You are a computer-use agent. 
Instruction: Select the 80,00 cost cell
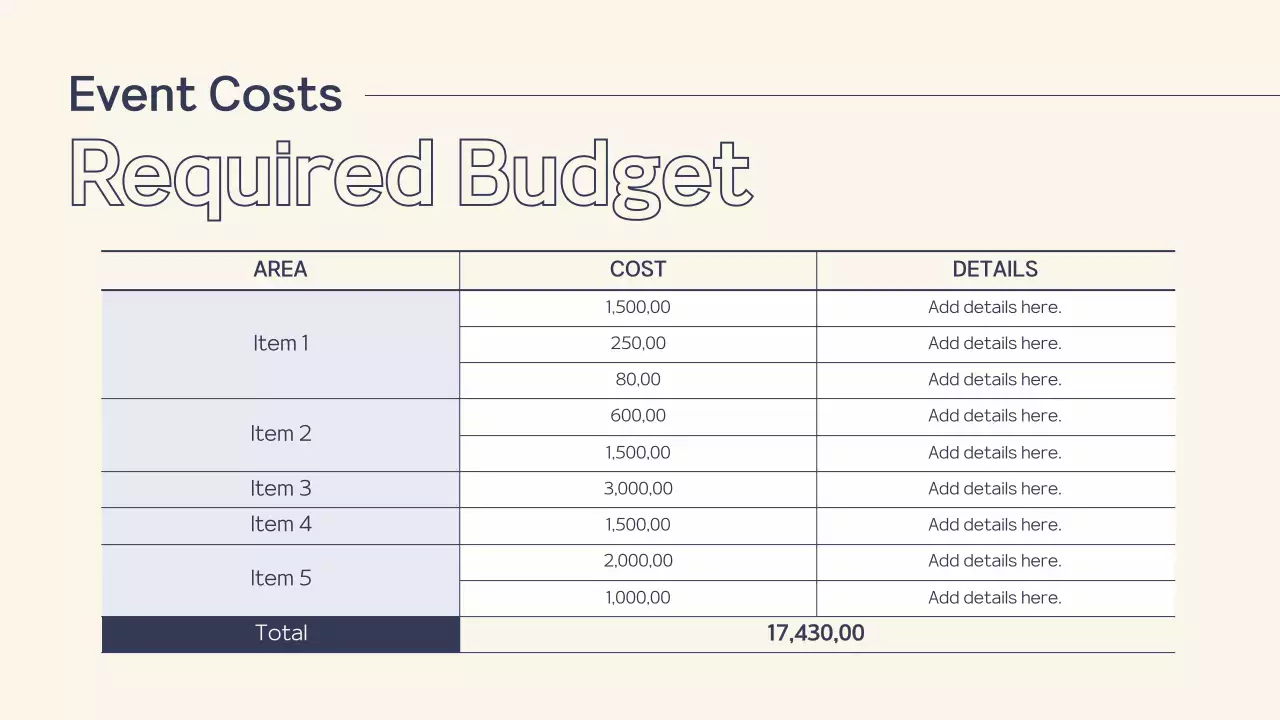[638, 379]
